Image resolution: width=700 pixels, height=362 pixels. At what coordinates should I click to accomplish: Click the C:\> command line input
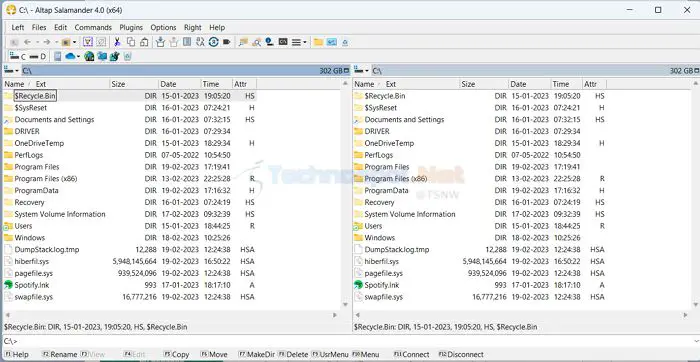pos(350,341)
